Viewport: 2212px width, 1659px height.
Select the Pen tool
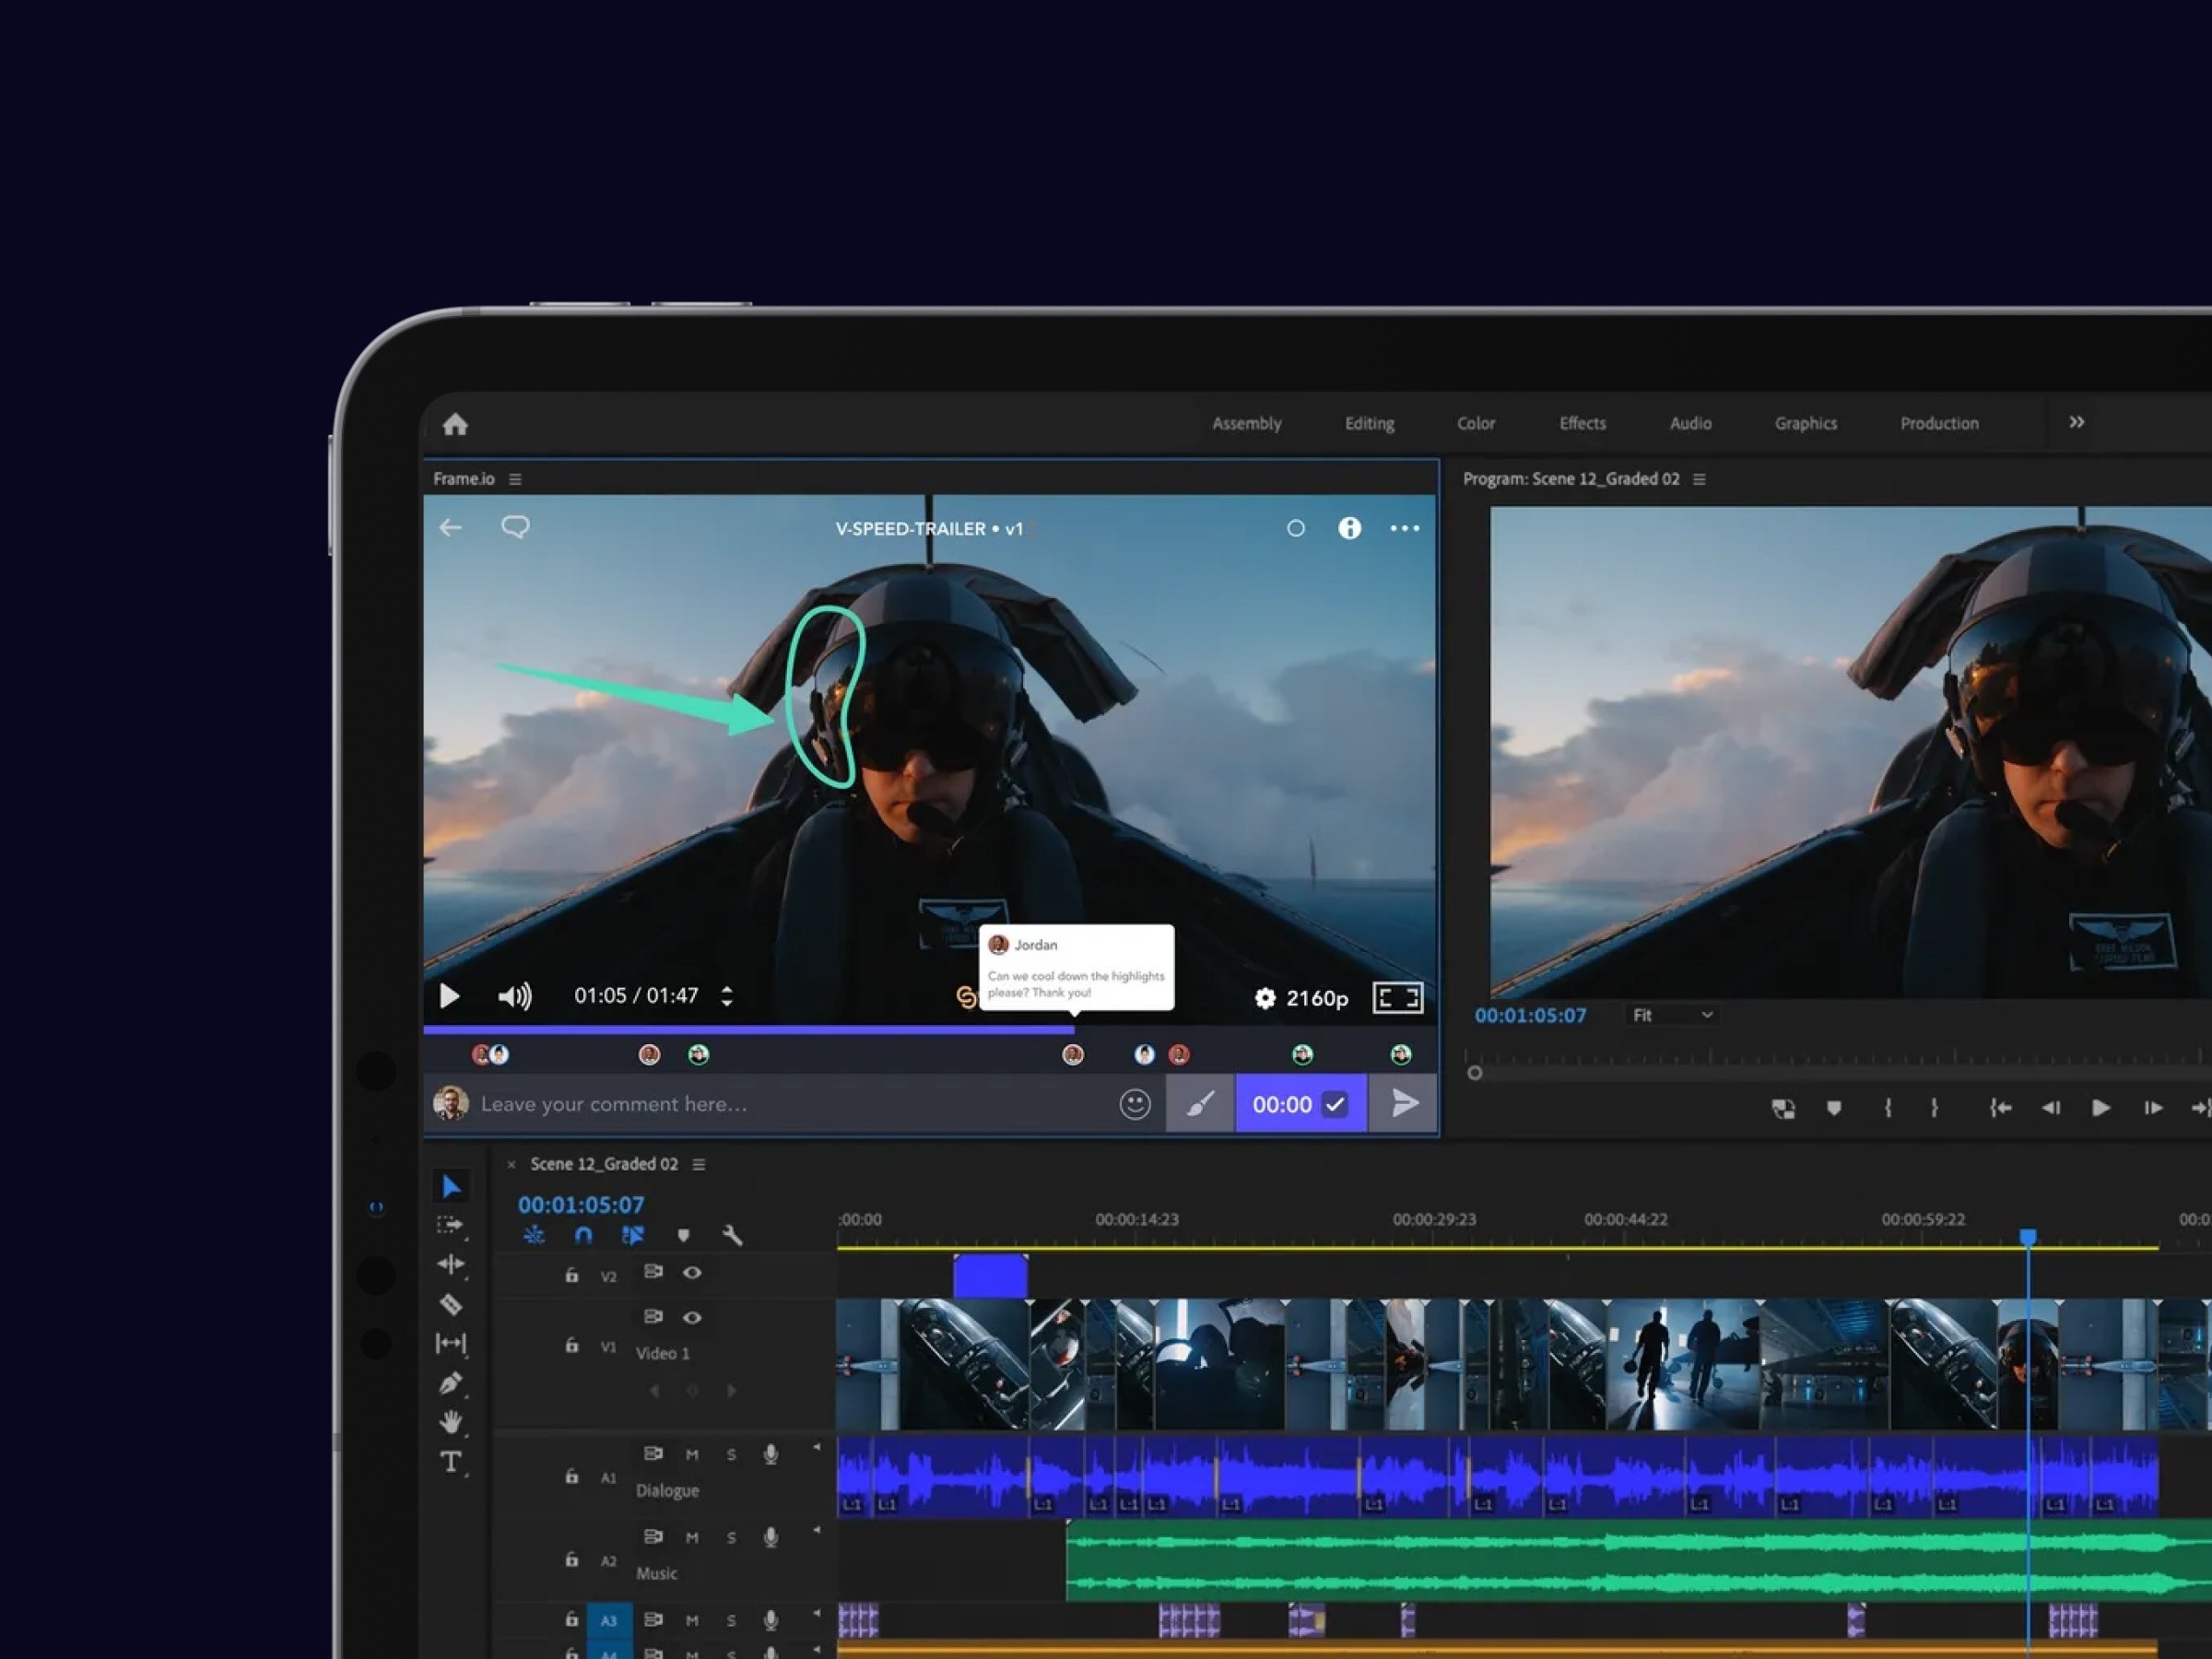450,1383
